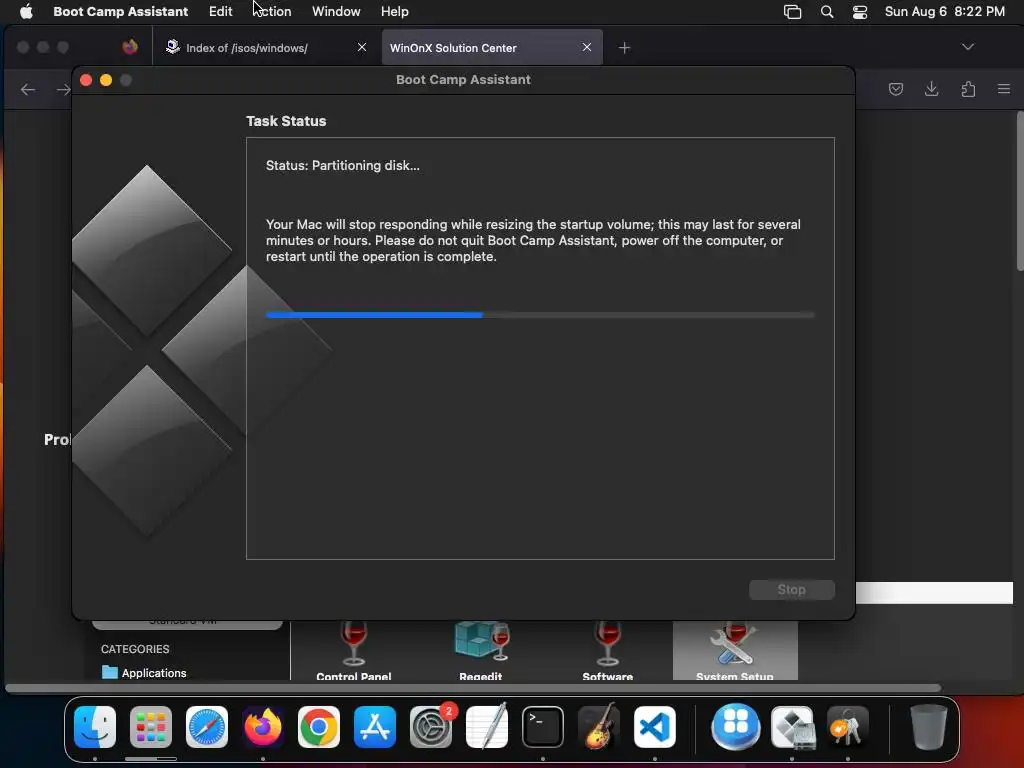Viewport: 1024px width, 768px height.
Task: Click the Task Status heading
Action: pyautogui.click(x=286, y=121)
